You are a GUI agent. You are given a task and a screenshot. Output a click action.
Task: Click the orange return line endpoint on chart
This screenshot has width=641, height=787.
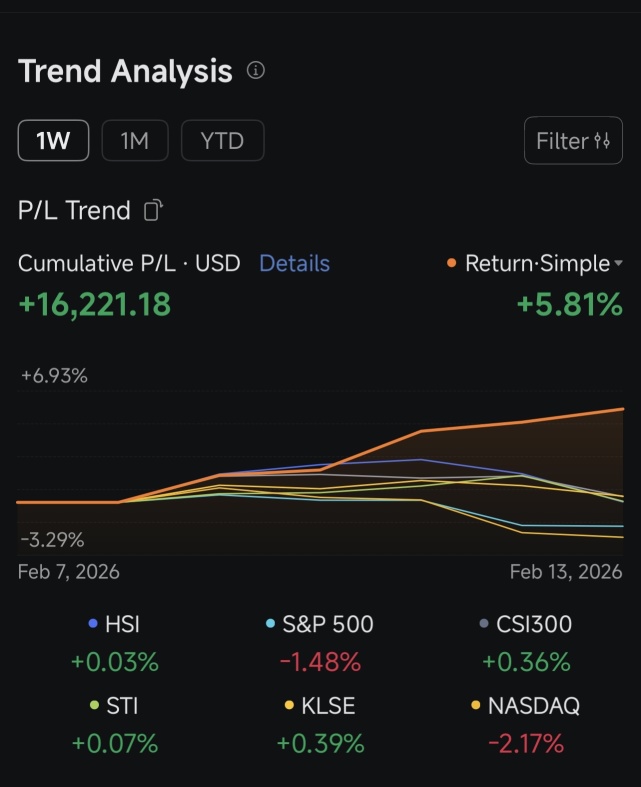click(x=622, y=409)
